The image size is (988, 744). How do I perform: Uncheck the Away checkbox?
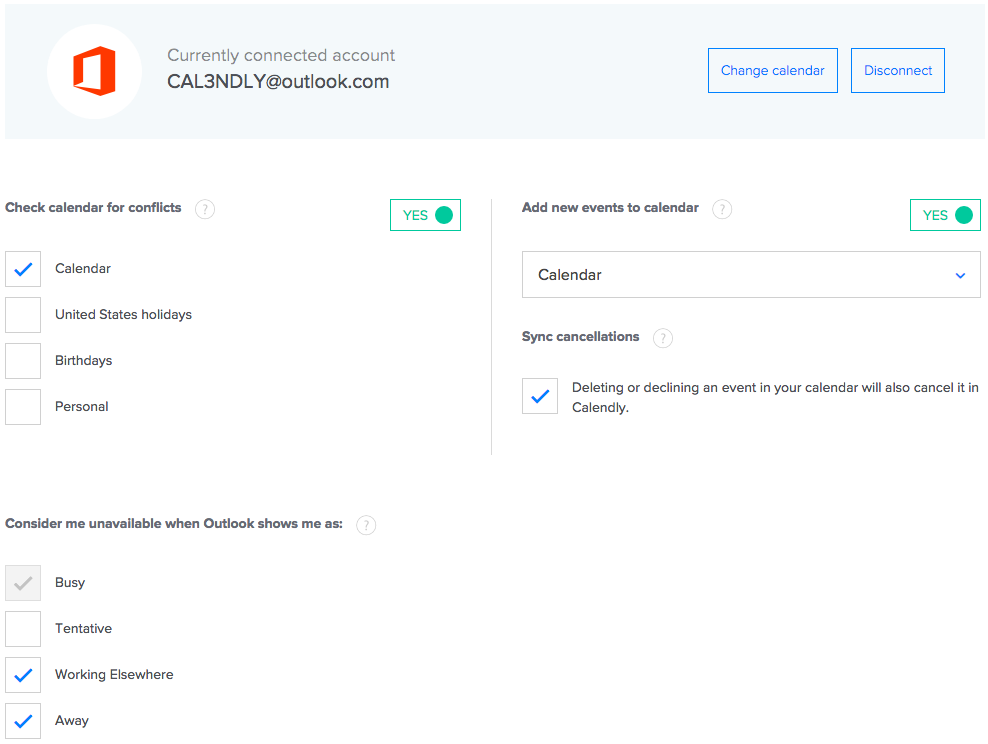23,721
